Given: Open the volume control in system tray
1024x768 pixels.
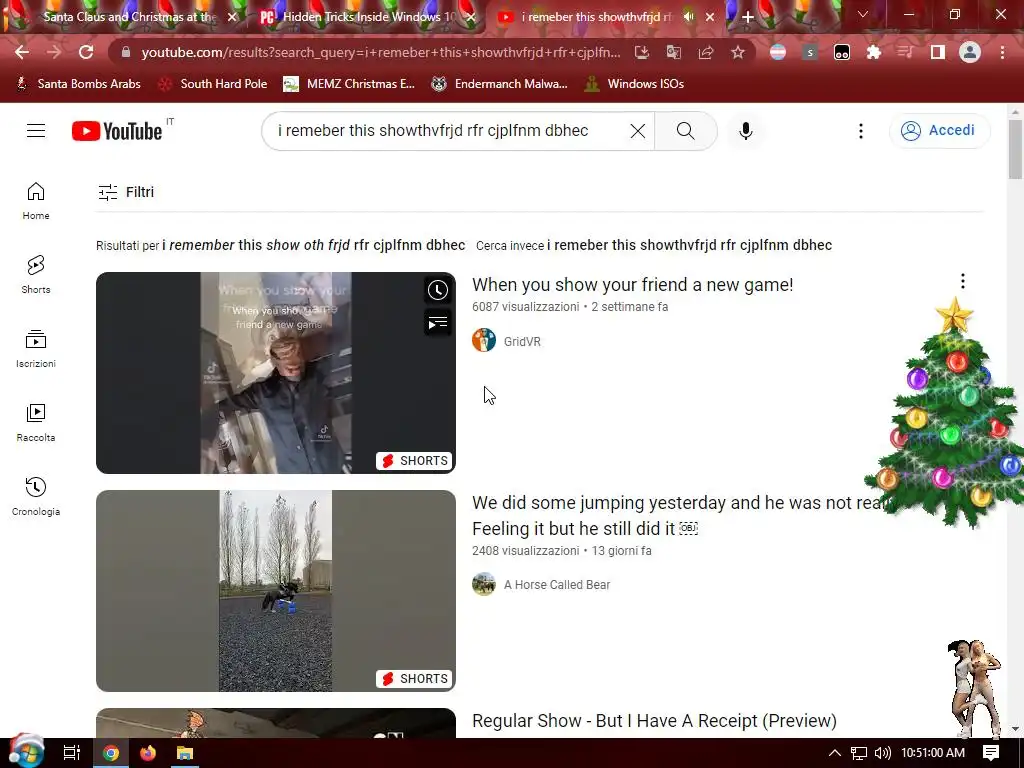Looking at the screenshot, I should [882, 753].
